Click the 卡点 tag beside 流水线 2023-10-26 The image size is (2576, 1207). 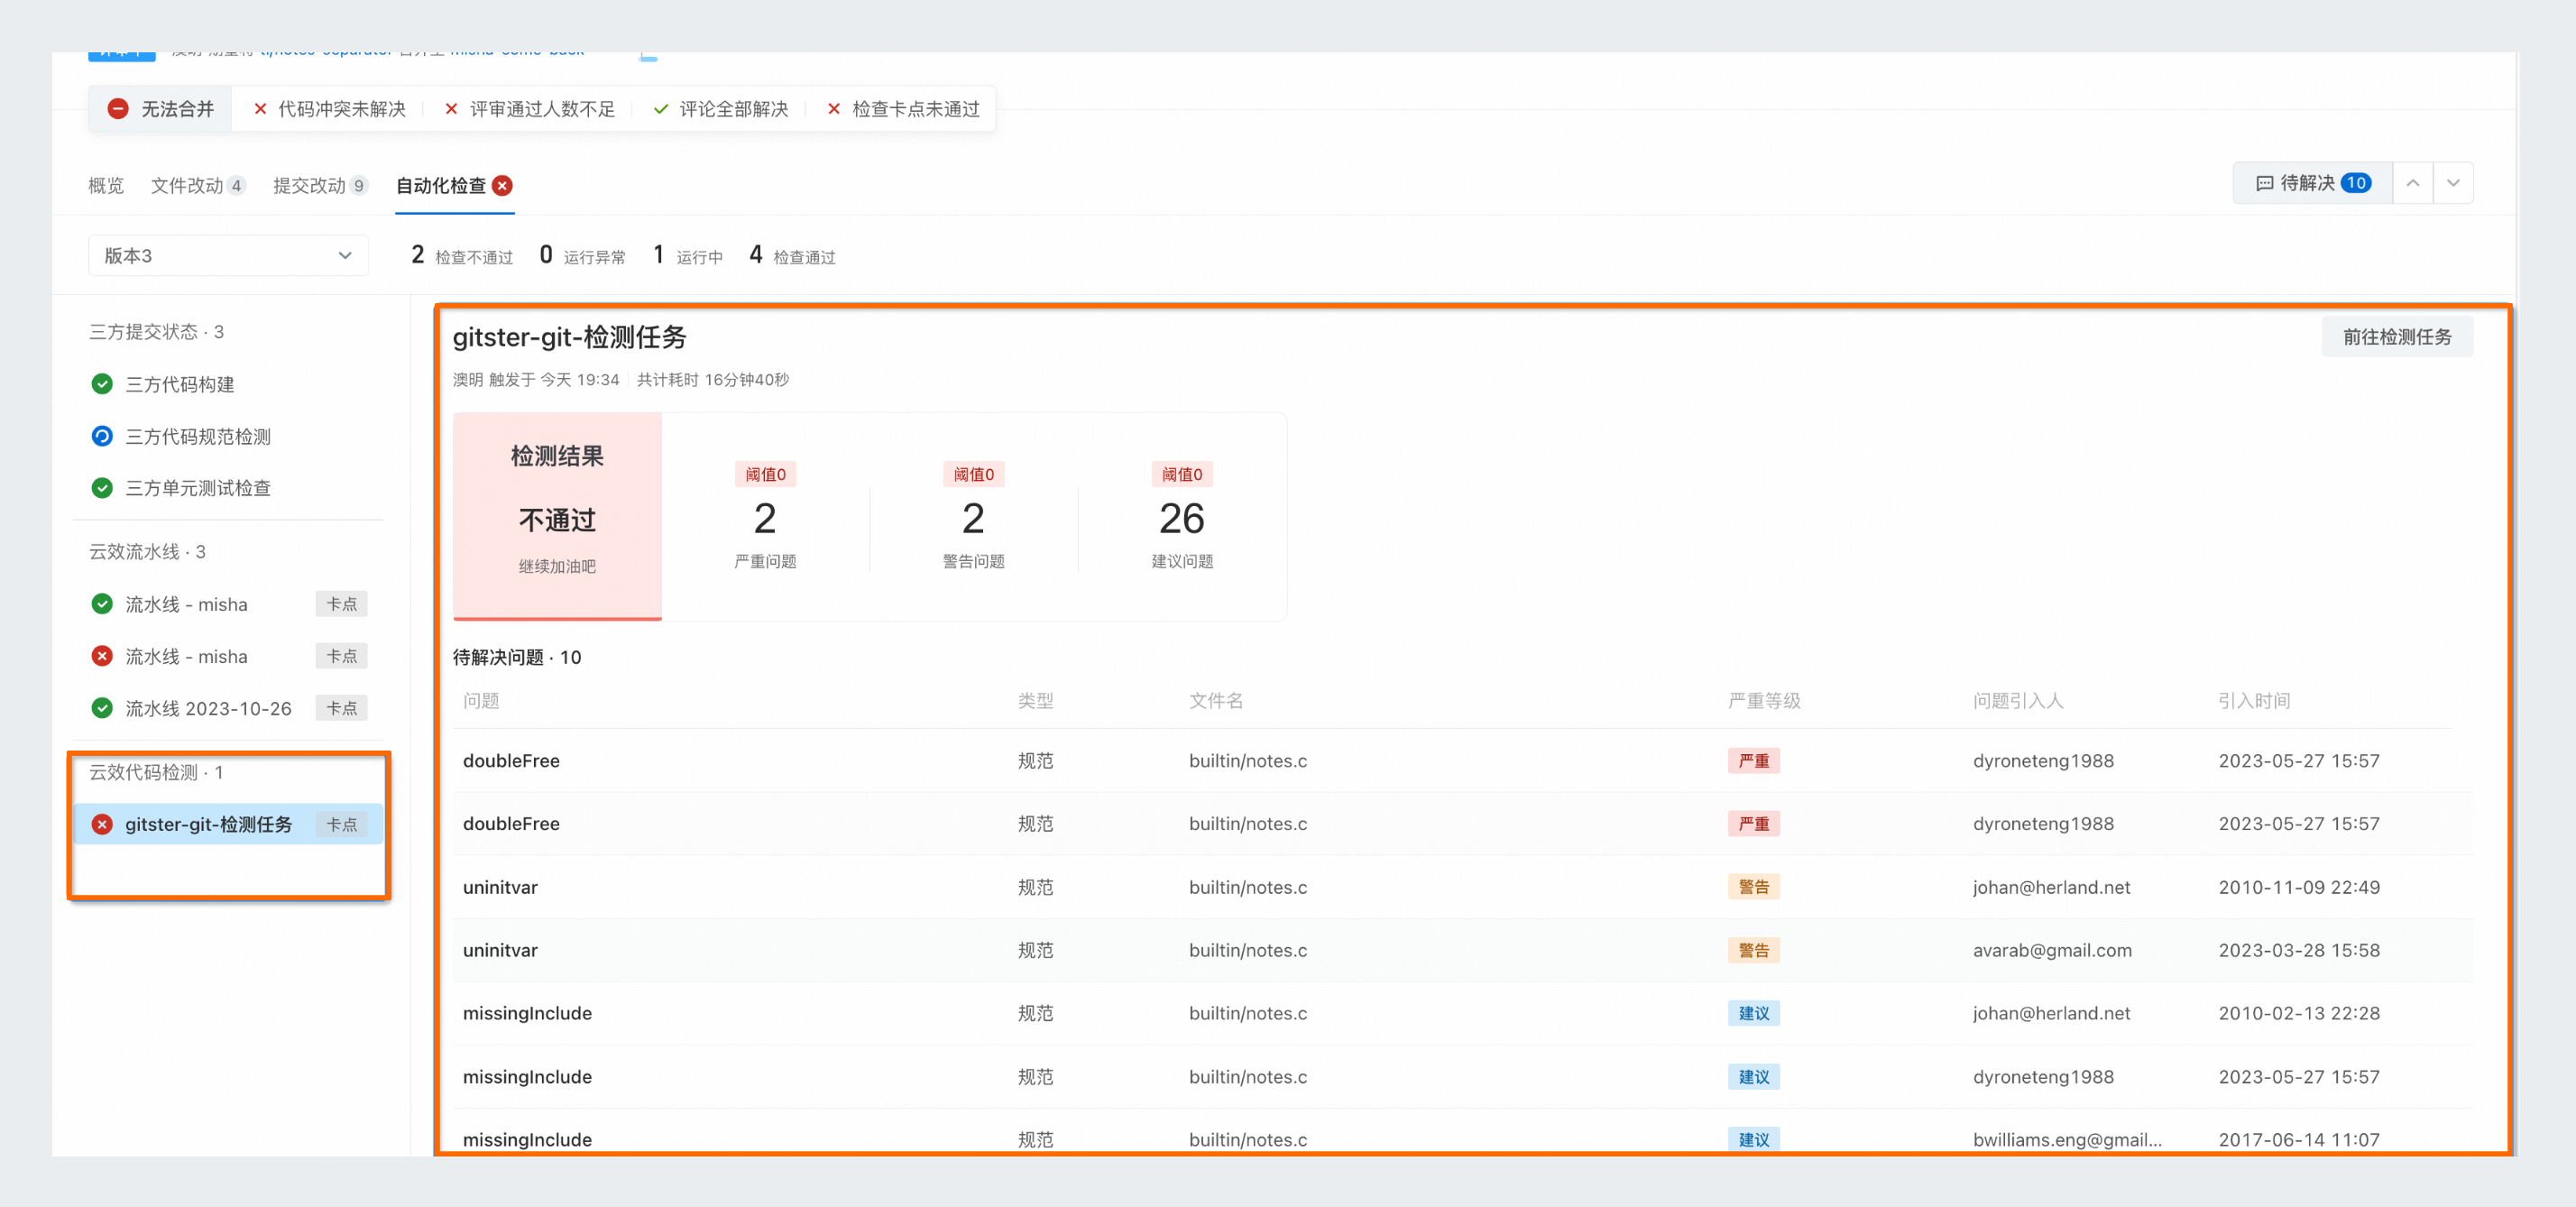point(342,708)
